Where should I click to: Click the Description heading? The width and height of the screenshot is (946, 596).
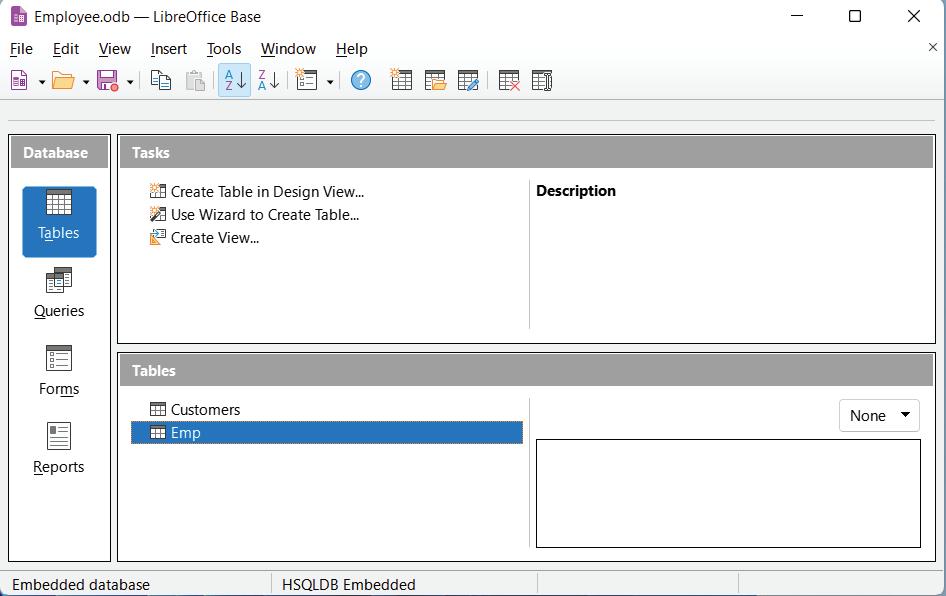click(576, 191)
